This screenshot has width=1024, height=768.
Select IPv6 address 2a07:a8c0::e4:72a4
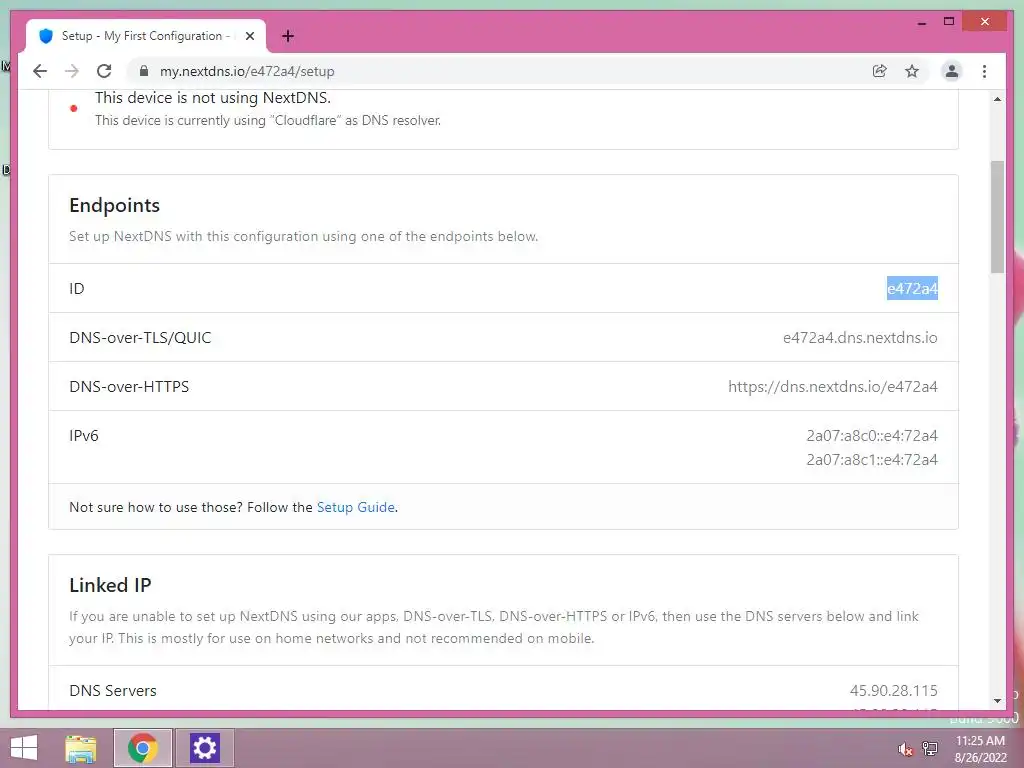(x=872, y=436)
